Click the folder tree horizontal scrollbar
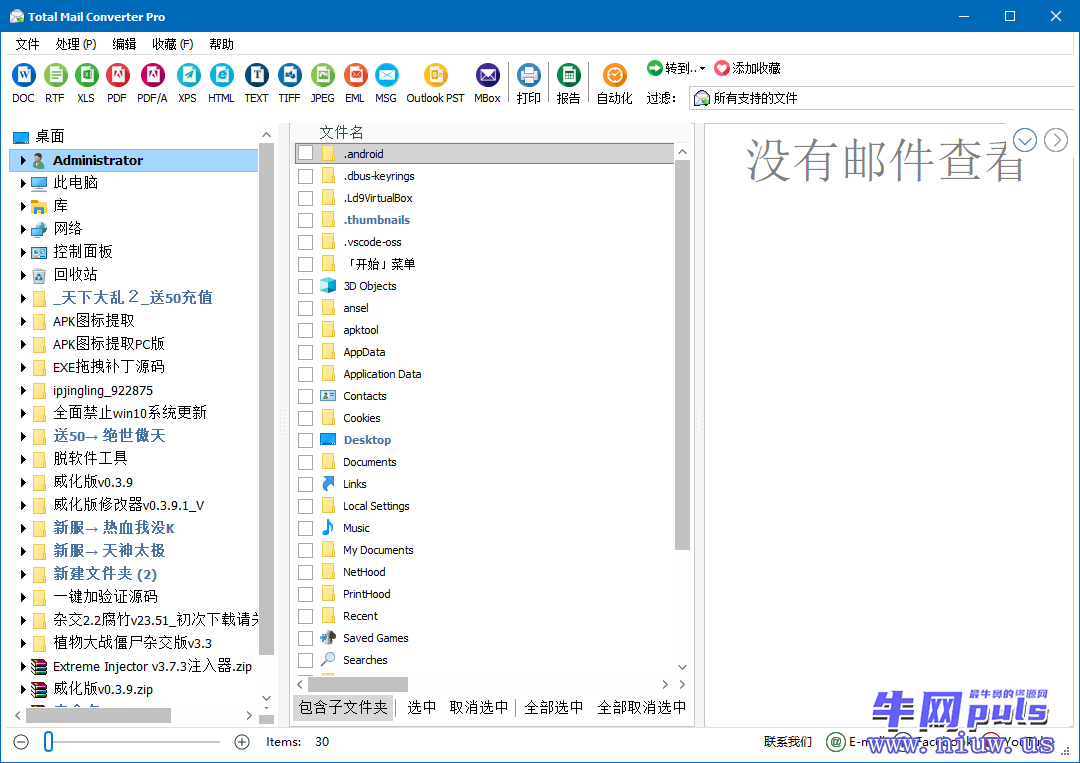Screen dimensions: 1080x763 [98, 715]
